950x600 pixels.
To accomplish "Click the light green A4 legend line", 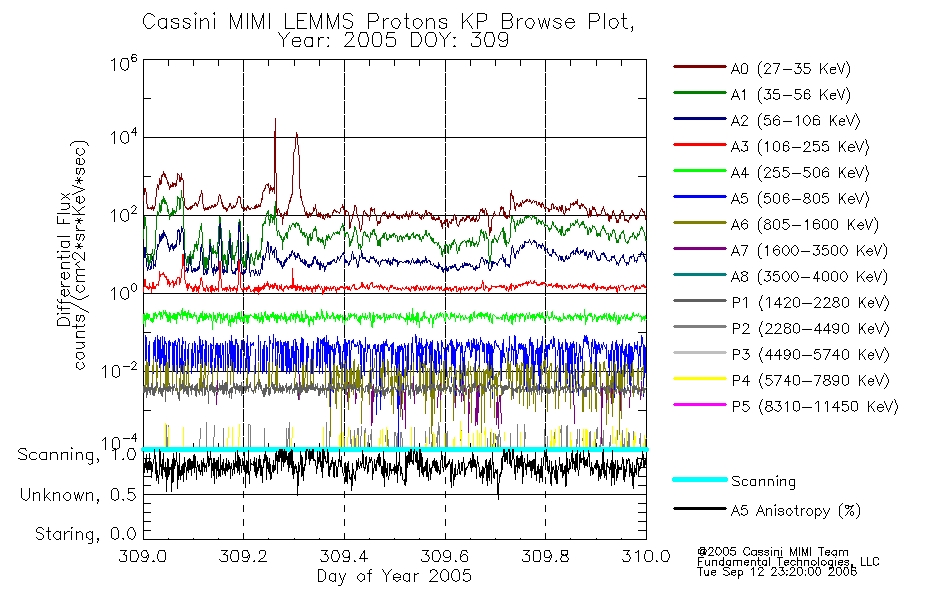I will pos(700,171).
